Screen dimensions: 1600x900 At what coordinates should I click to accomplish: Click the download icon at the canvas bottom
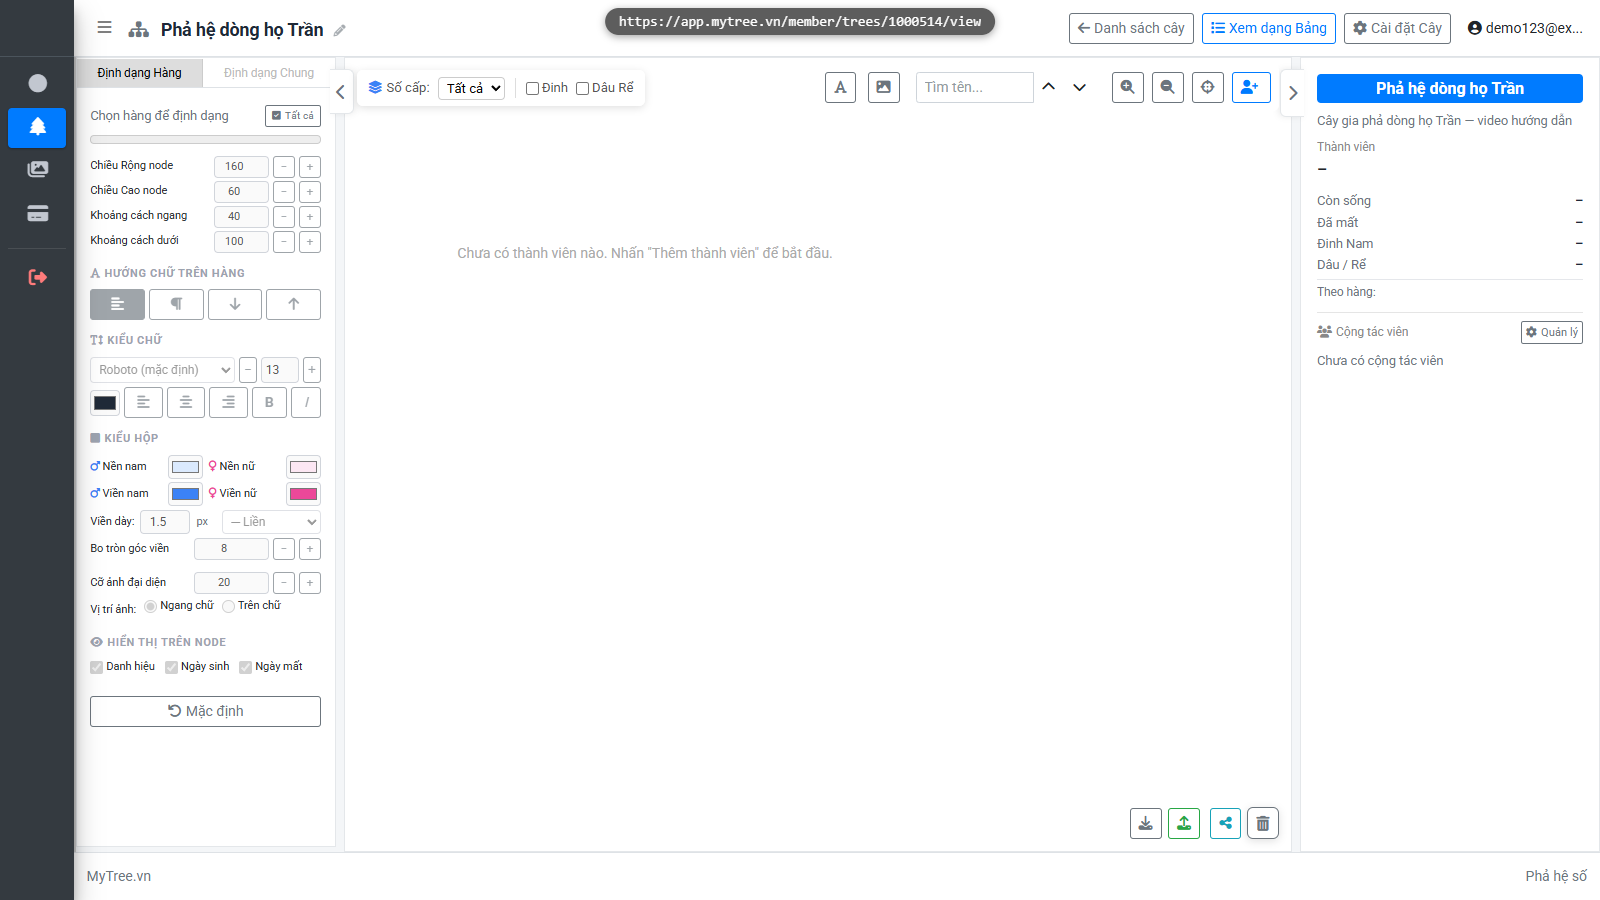pyautogui.click(x=1146, y=823)
